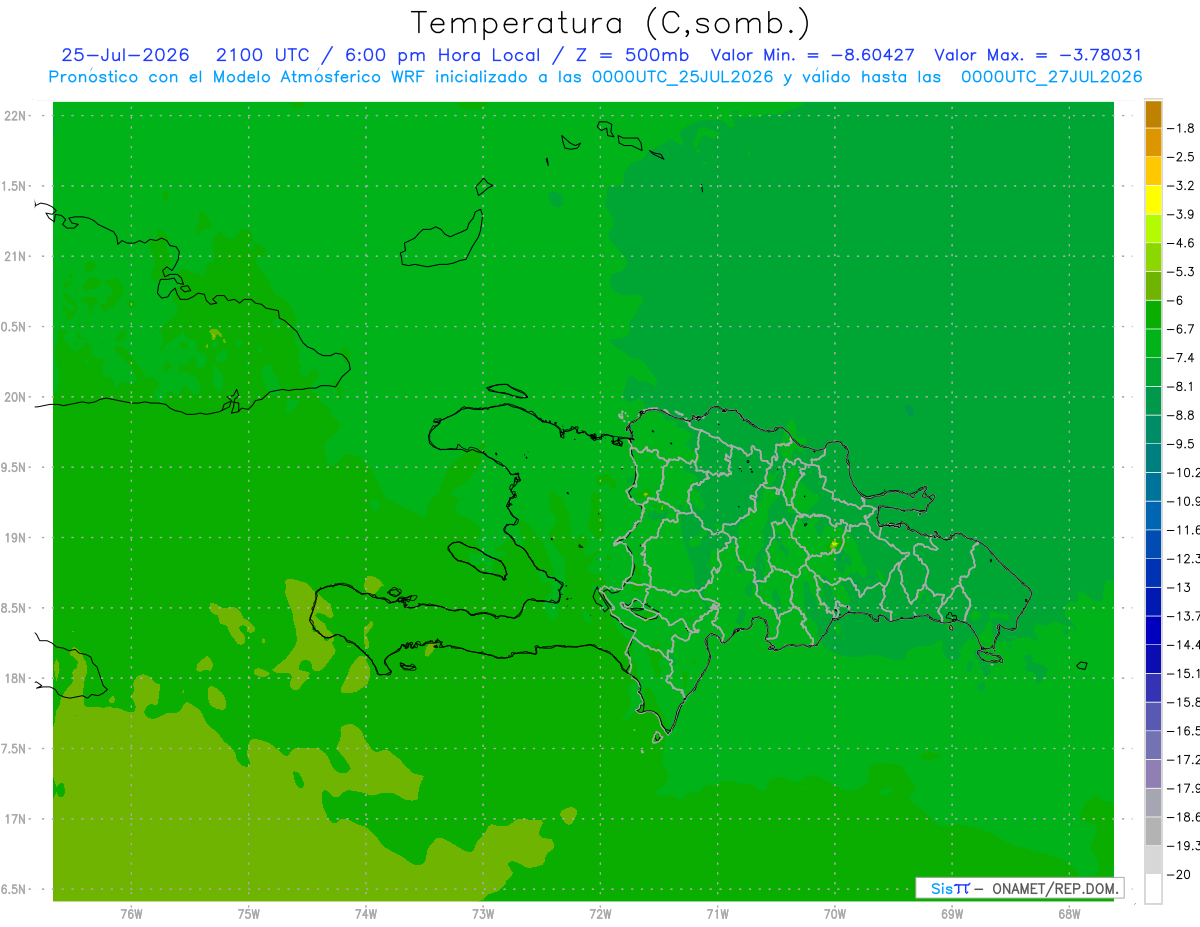Click the "73W" longitude axis label
Image resolution: width=1200 pixels, height=927 pixels.
point(483,914)
